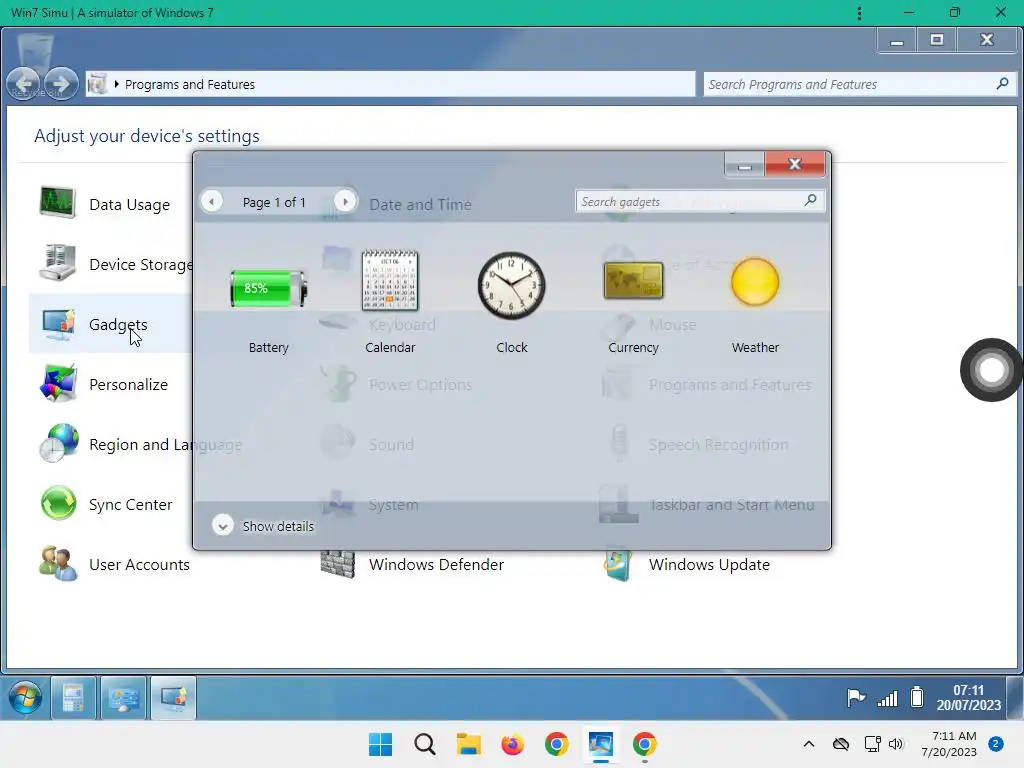
Task: Click the Windows Defender label
Action: click(x=436, y=564)
